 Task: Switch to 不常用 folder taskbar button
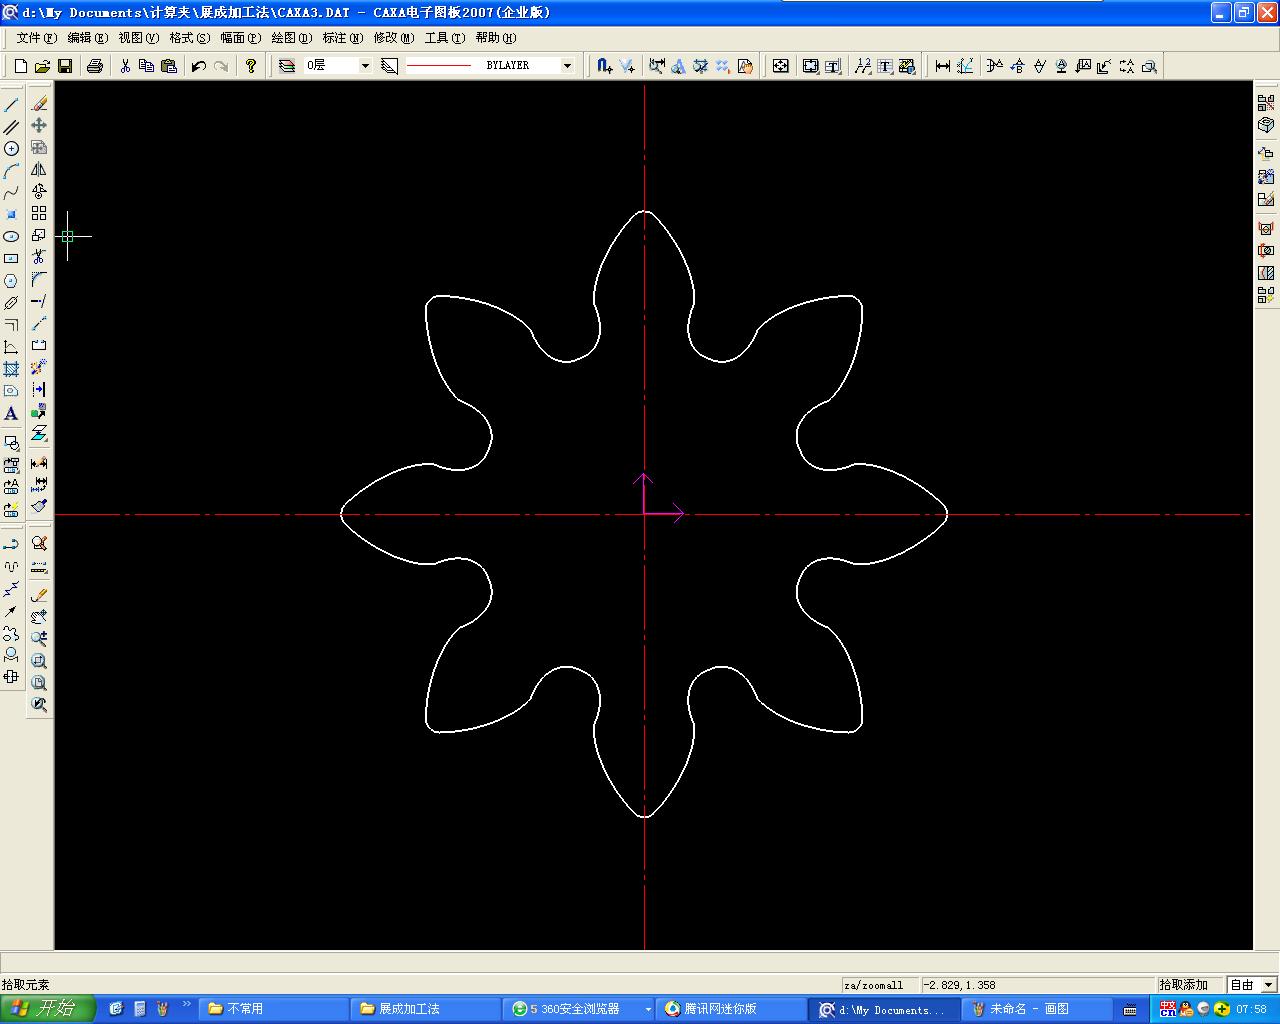pos(274,1009)
